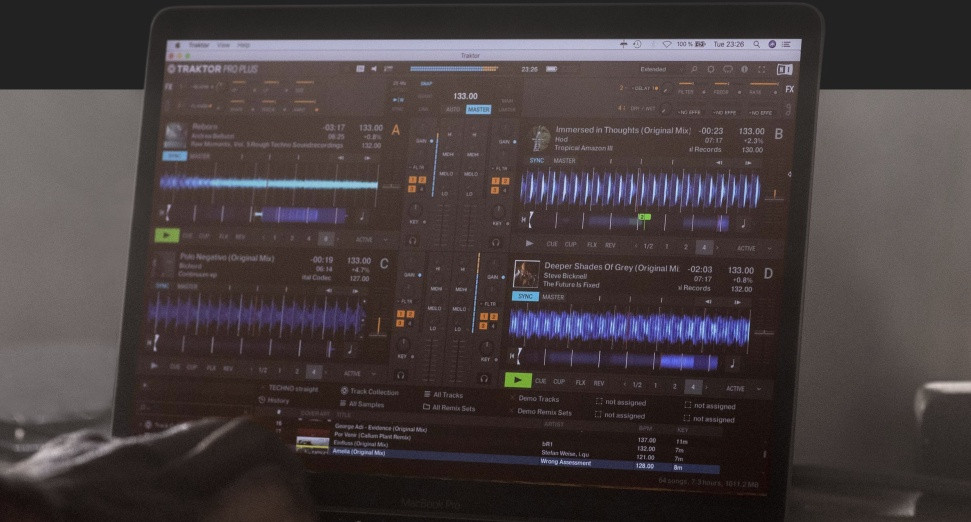Toggle headphone cue for deck D channel
Screen dimensions: 971x522
tap(484, 378)
